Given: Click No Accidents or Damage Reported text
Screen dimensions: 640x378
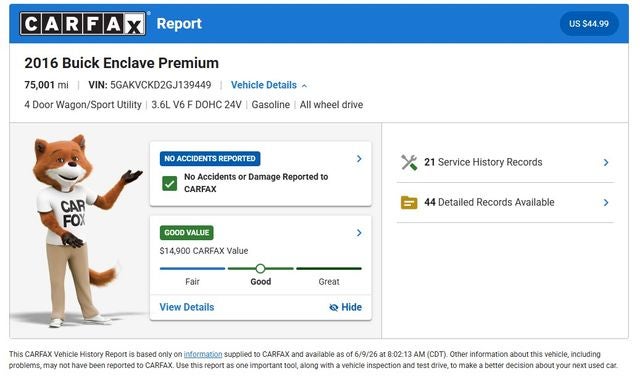Looking at the screenshot, I should click(256, 183).
